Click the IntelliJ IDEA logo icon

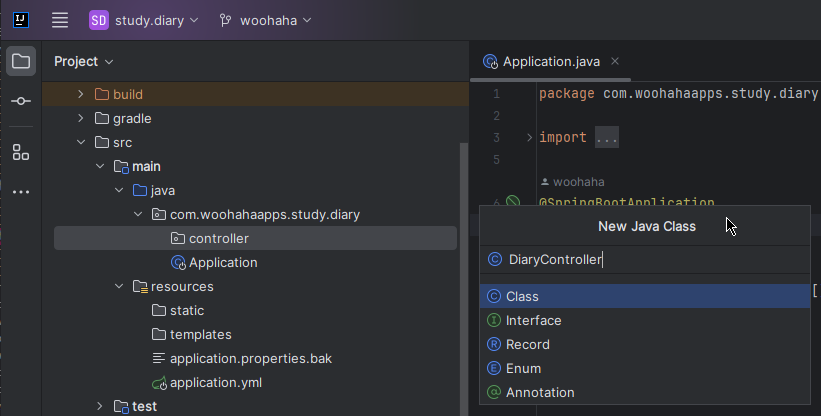20,20
